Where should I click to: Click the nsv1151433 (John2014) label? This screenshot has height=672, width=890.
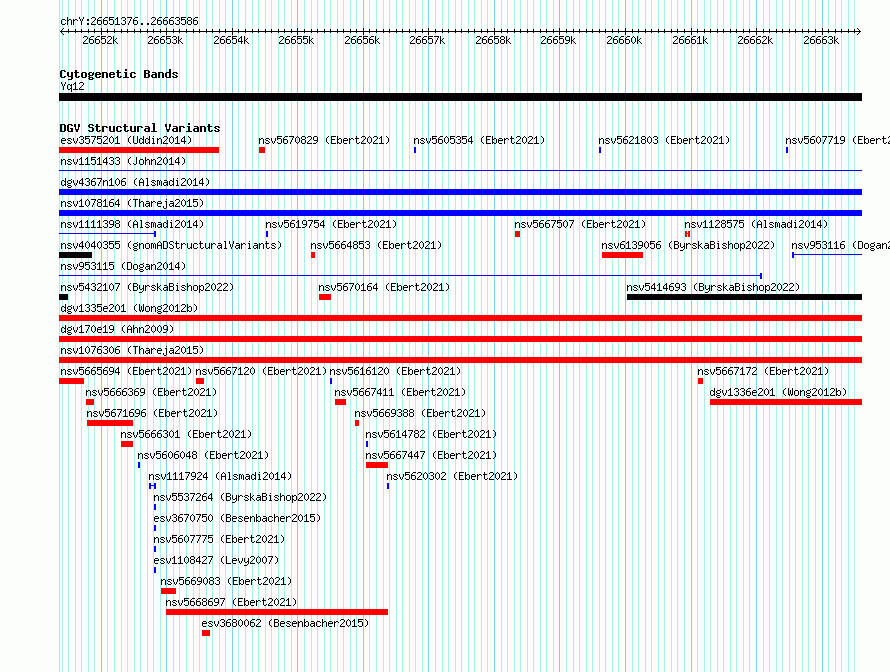click(x=123, y=161)
